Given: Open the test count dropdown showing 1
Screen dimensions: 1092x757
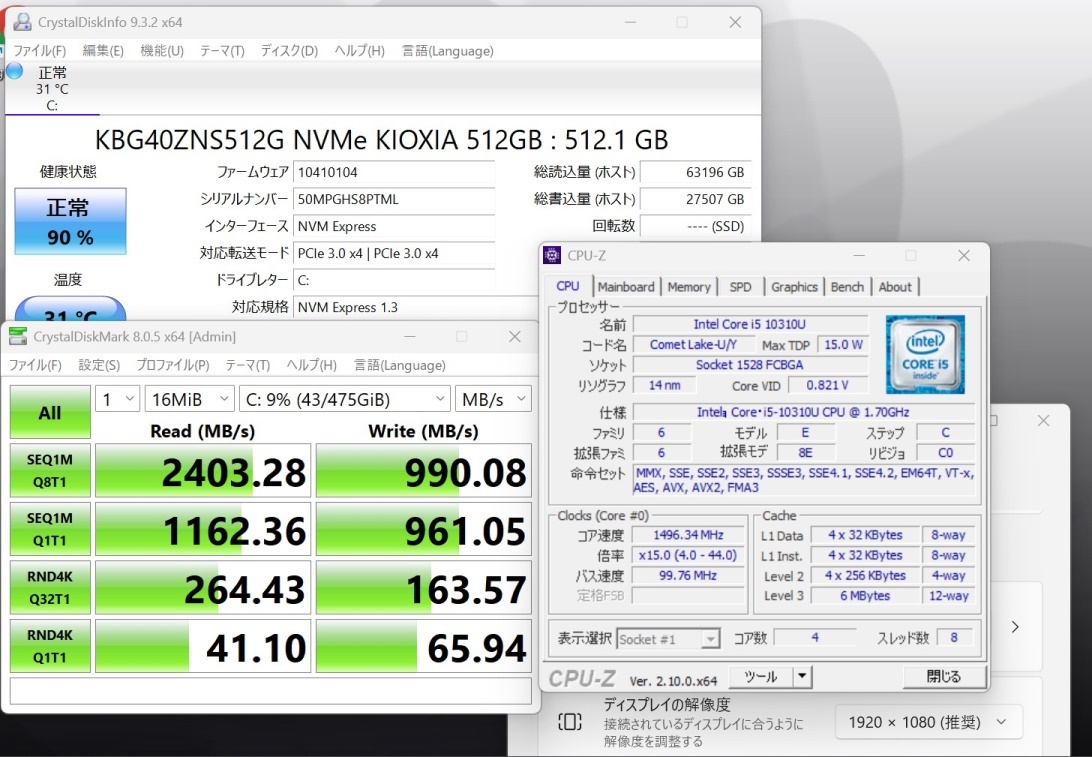Looking at the screenshot, I should (x=118, y=399).
